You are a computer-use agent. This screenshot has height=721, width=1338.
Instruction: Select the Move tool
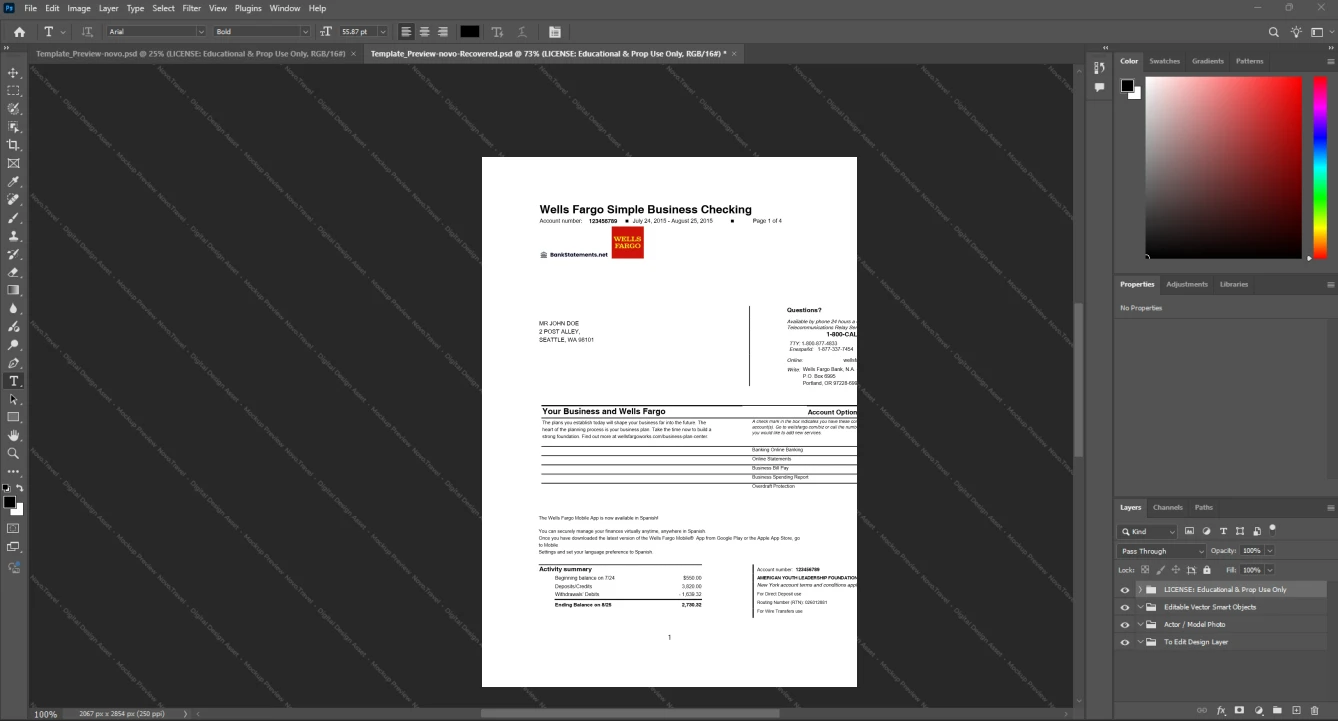(14, 73)
